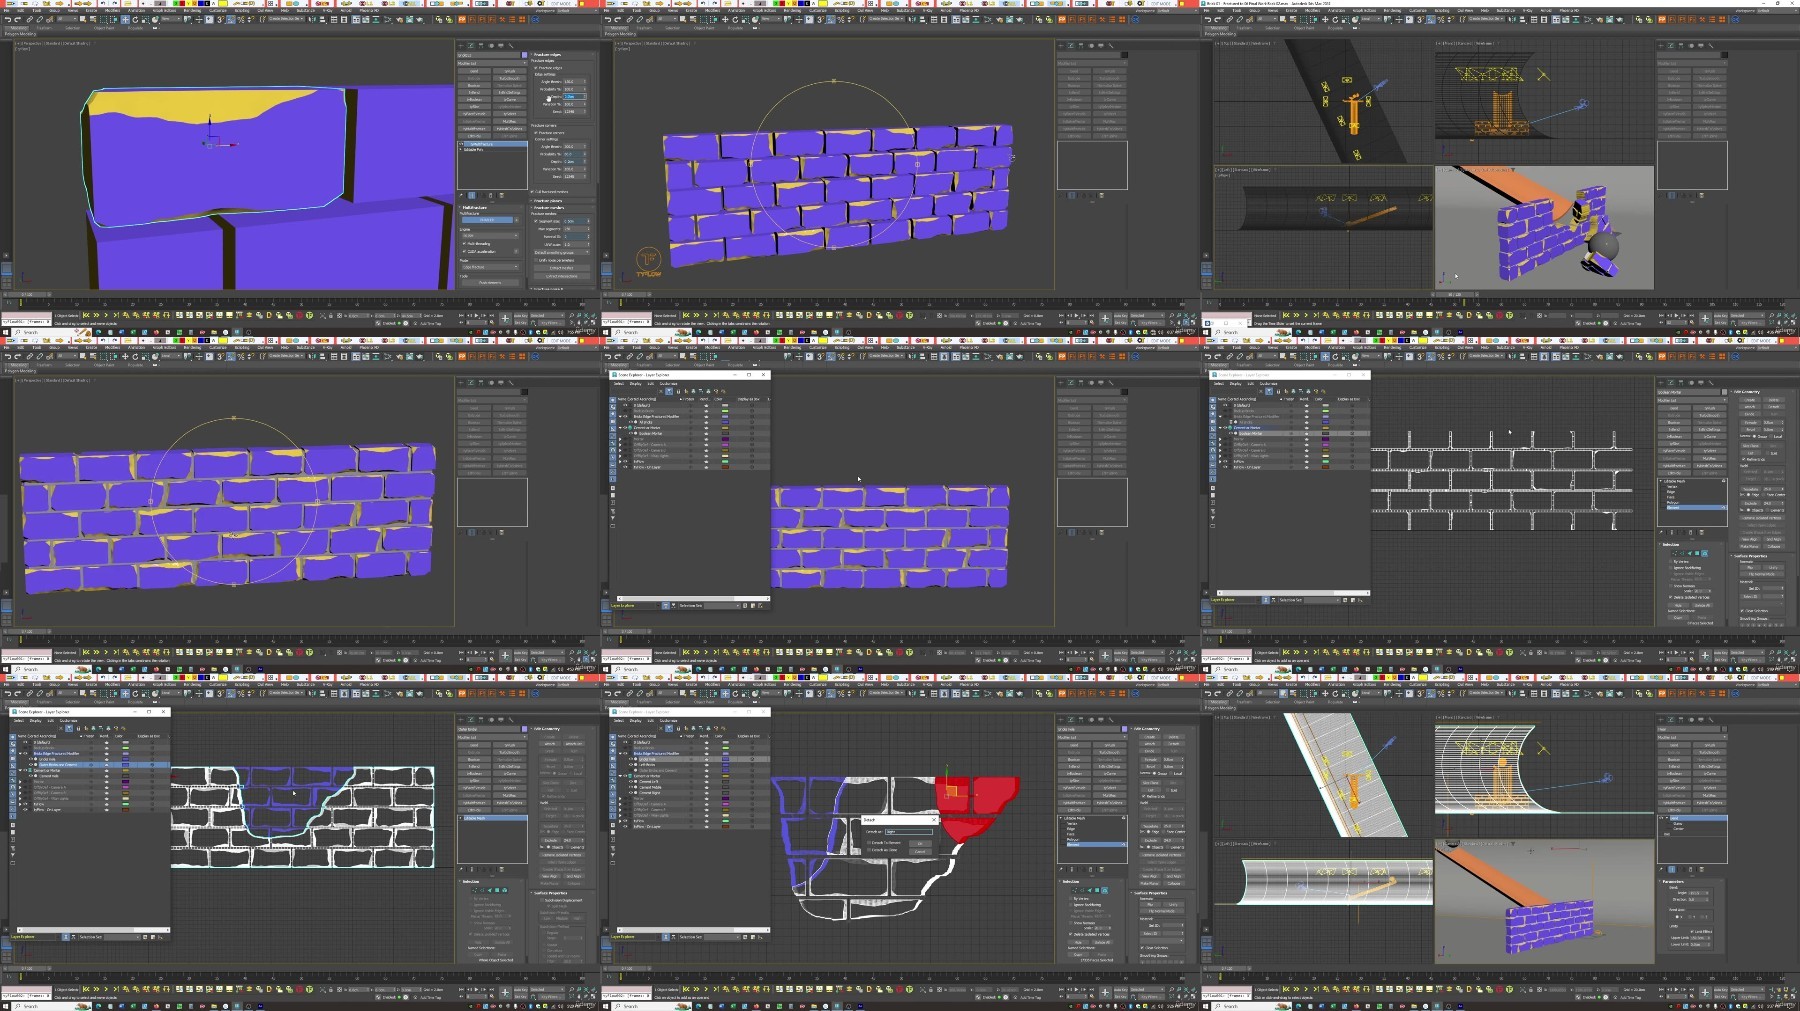Open the Mode dropdown in the top-left frame
Viewport: 1800px width, 1011px height.
click(x=490, y=267)
